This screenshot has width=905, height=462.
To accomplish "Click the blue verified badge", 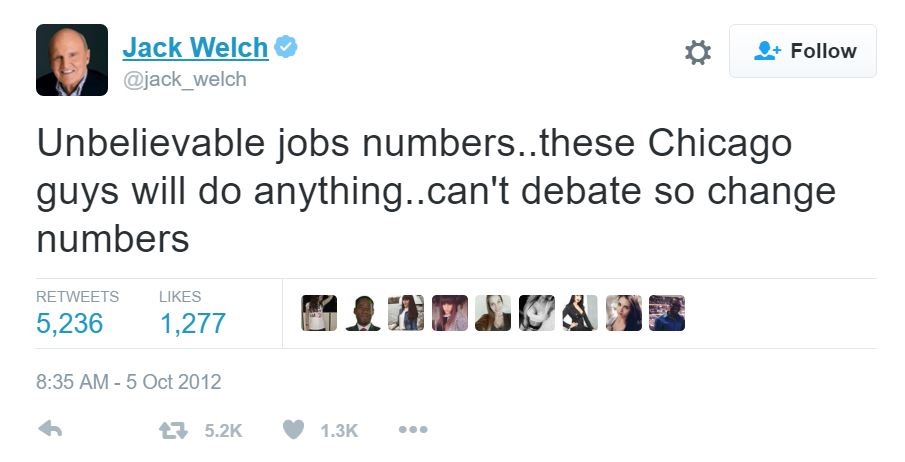I will click(286, 47).
